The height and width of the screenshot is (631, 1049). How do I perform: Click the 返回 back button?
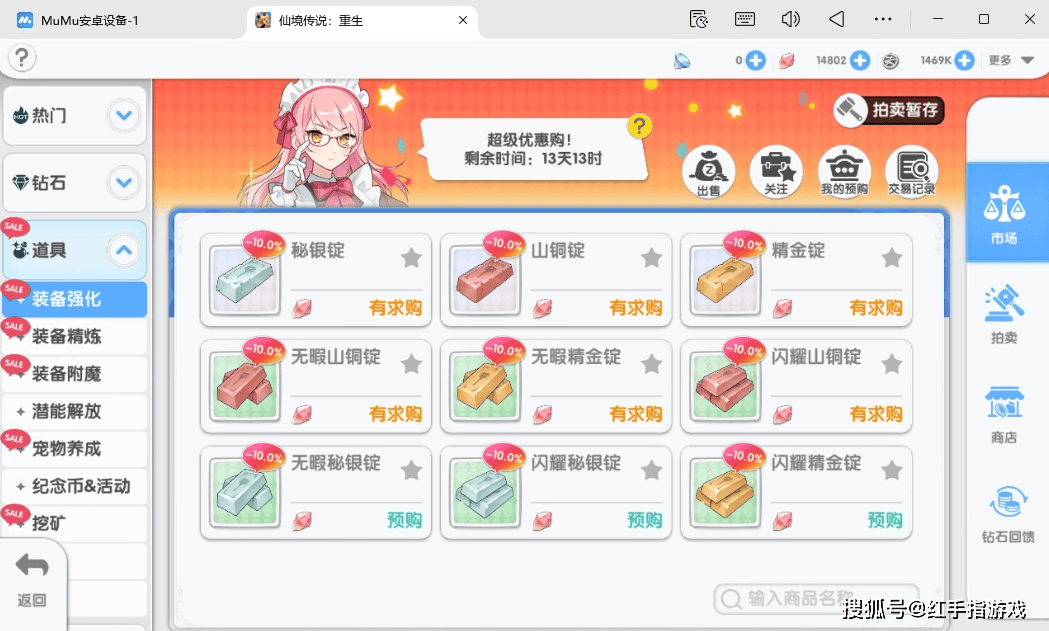(32, 579)
